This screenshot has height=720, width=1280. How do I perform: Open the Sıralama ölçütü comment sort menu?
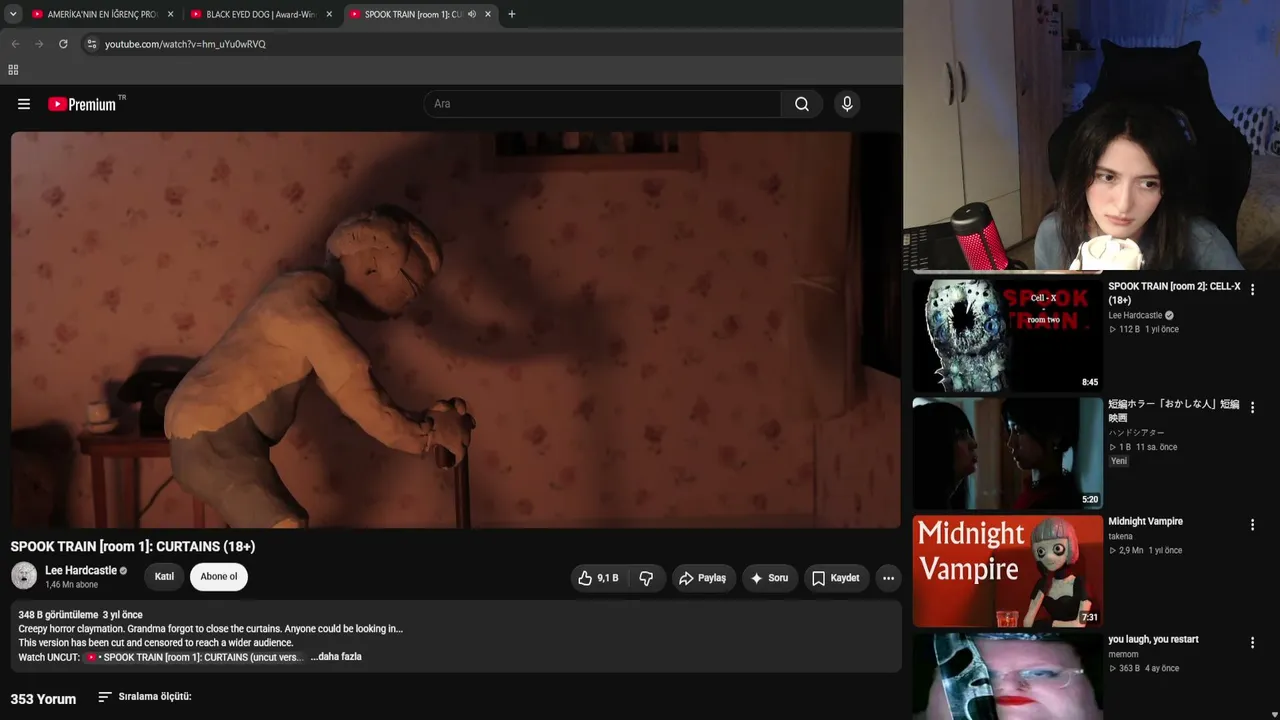pos(145,697)
